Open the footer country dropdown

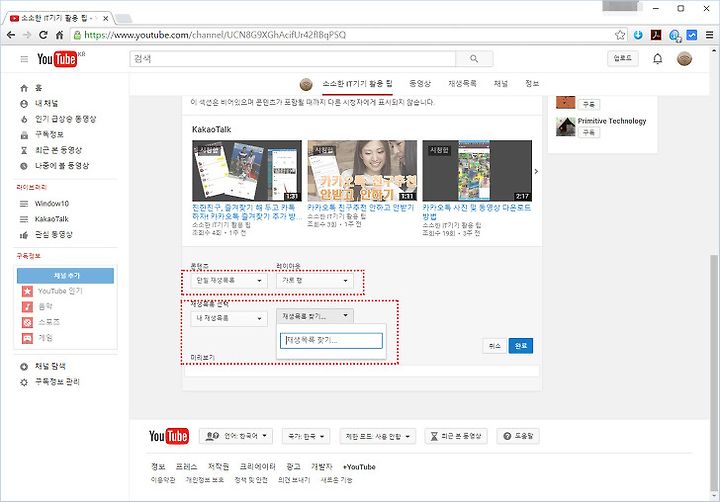(x=306, y=436)
